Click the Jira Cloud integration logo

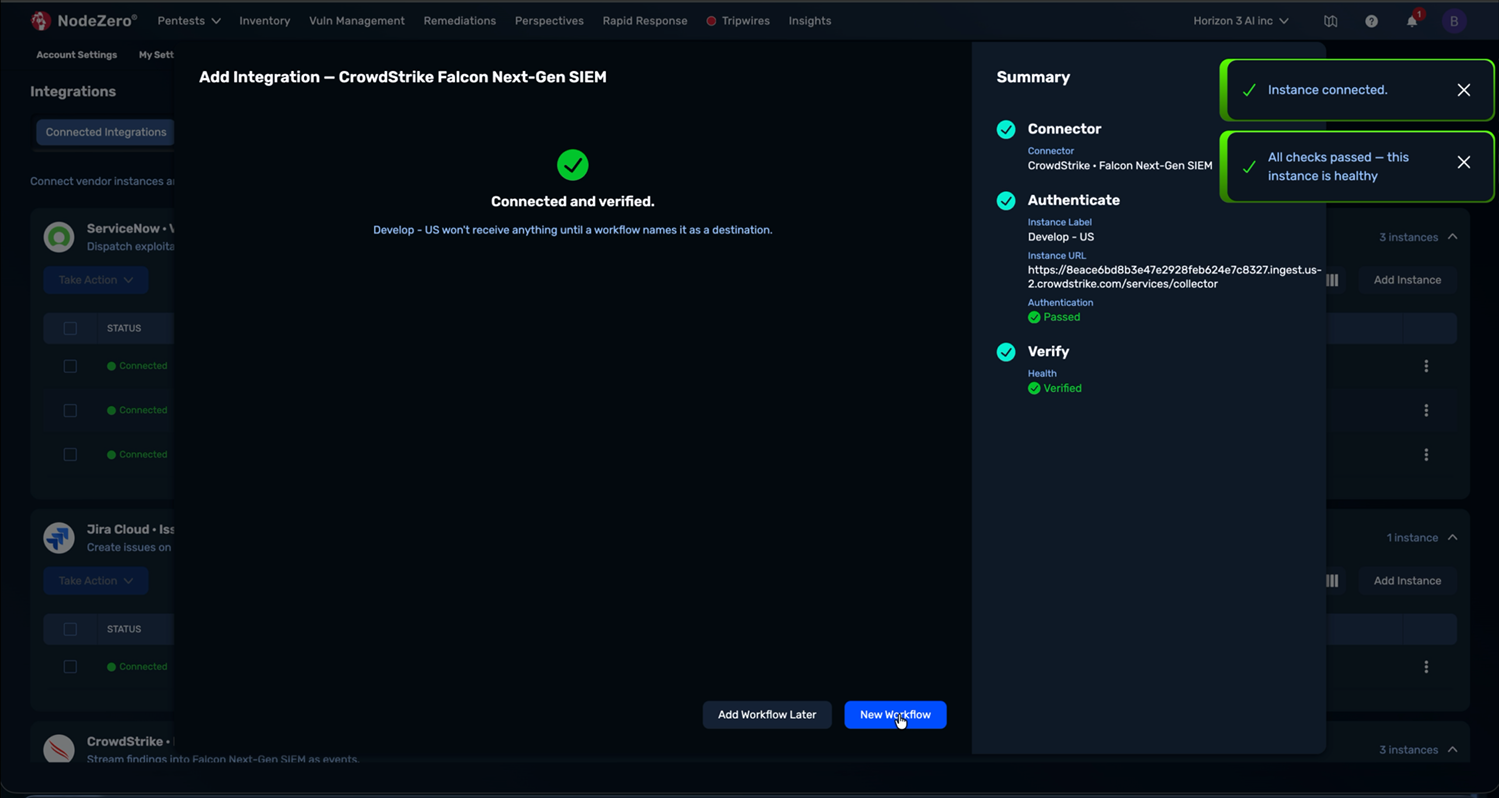coord(59,538)
